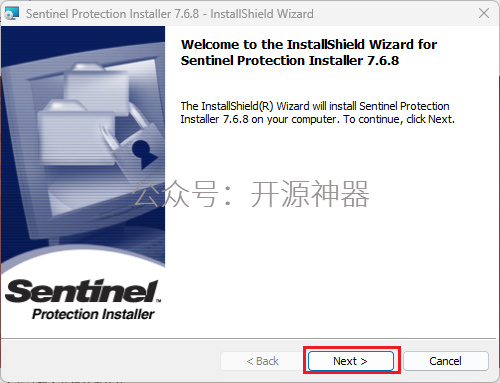
Task: Click the monitor stand graphic in banner
Action: [90, 237]
